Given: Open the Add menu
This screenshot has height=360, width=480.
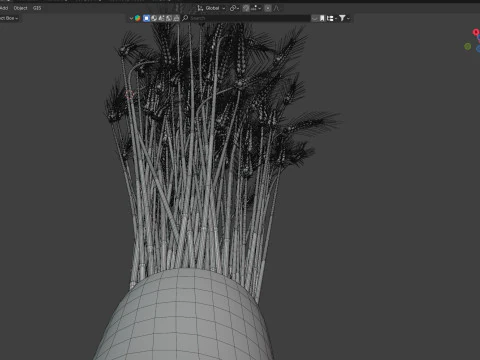Looking at the screenshot, I should (x=4, y=8).
